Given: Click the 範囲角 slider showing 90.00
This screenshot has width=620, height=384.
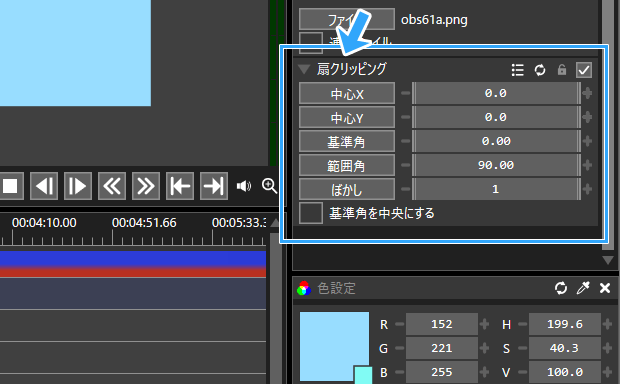Looking at the screenshot, I should 496,165.
